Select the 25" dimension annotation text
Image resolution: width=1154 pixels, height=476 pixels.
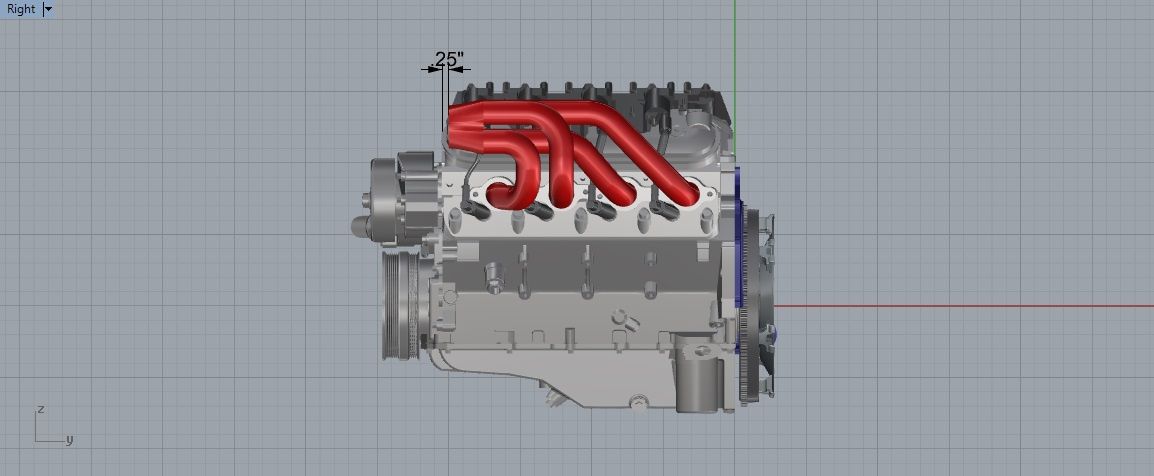click(x=449, y=59)
